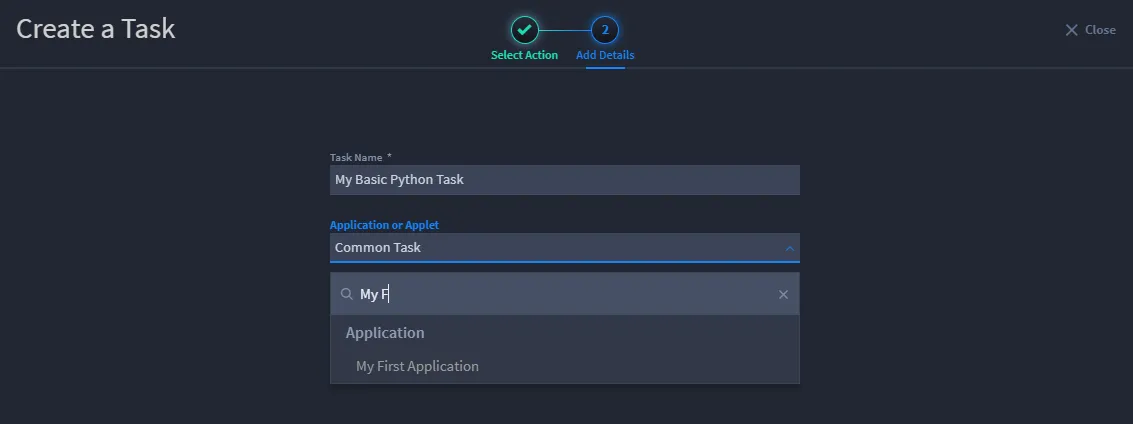
Task: Collapse the Application or Applet dropdown chevron
Action: click(789, 248)
